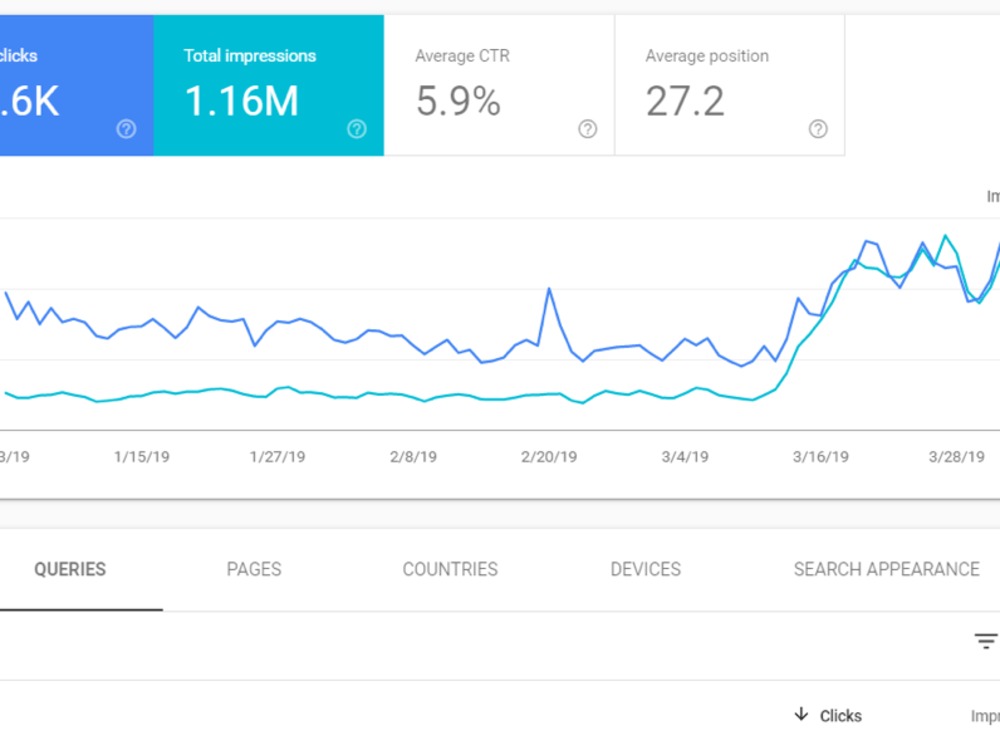Open help icon on Total impressions card
1000x750 pixels.
(x=357, y=129)
